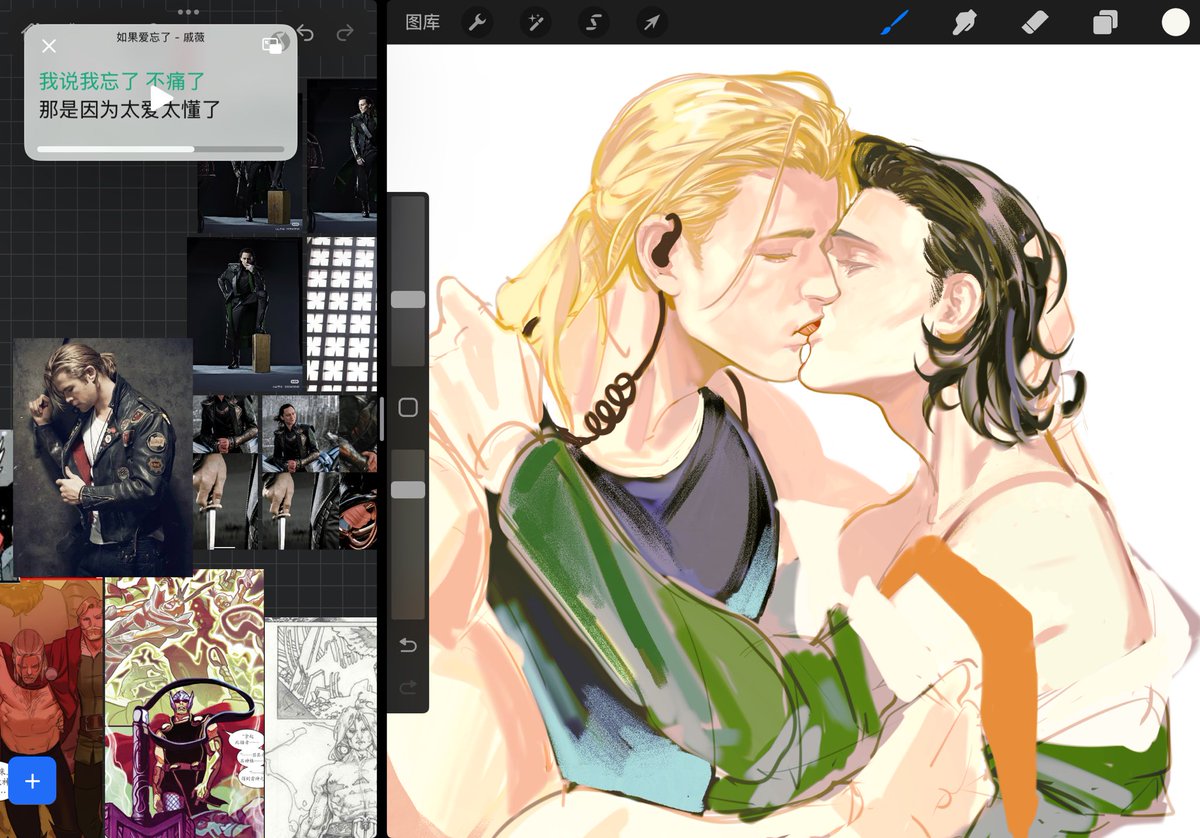Activate the arrow Transform tool
The image size is (1200, 838).
651,22
